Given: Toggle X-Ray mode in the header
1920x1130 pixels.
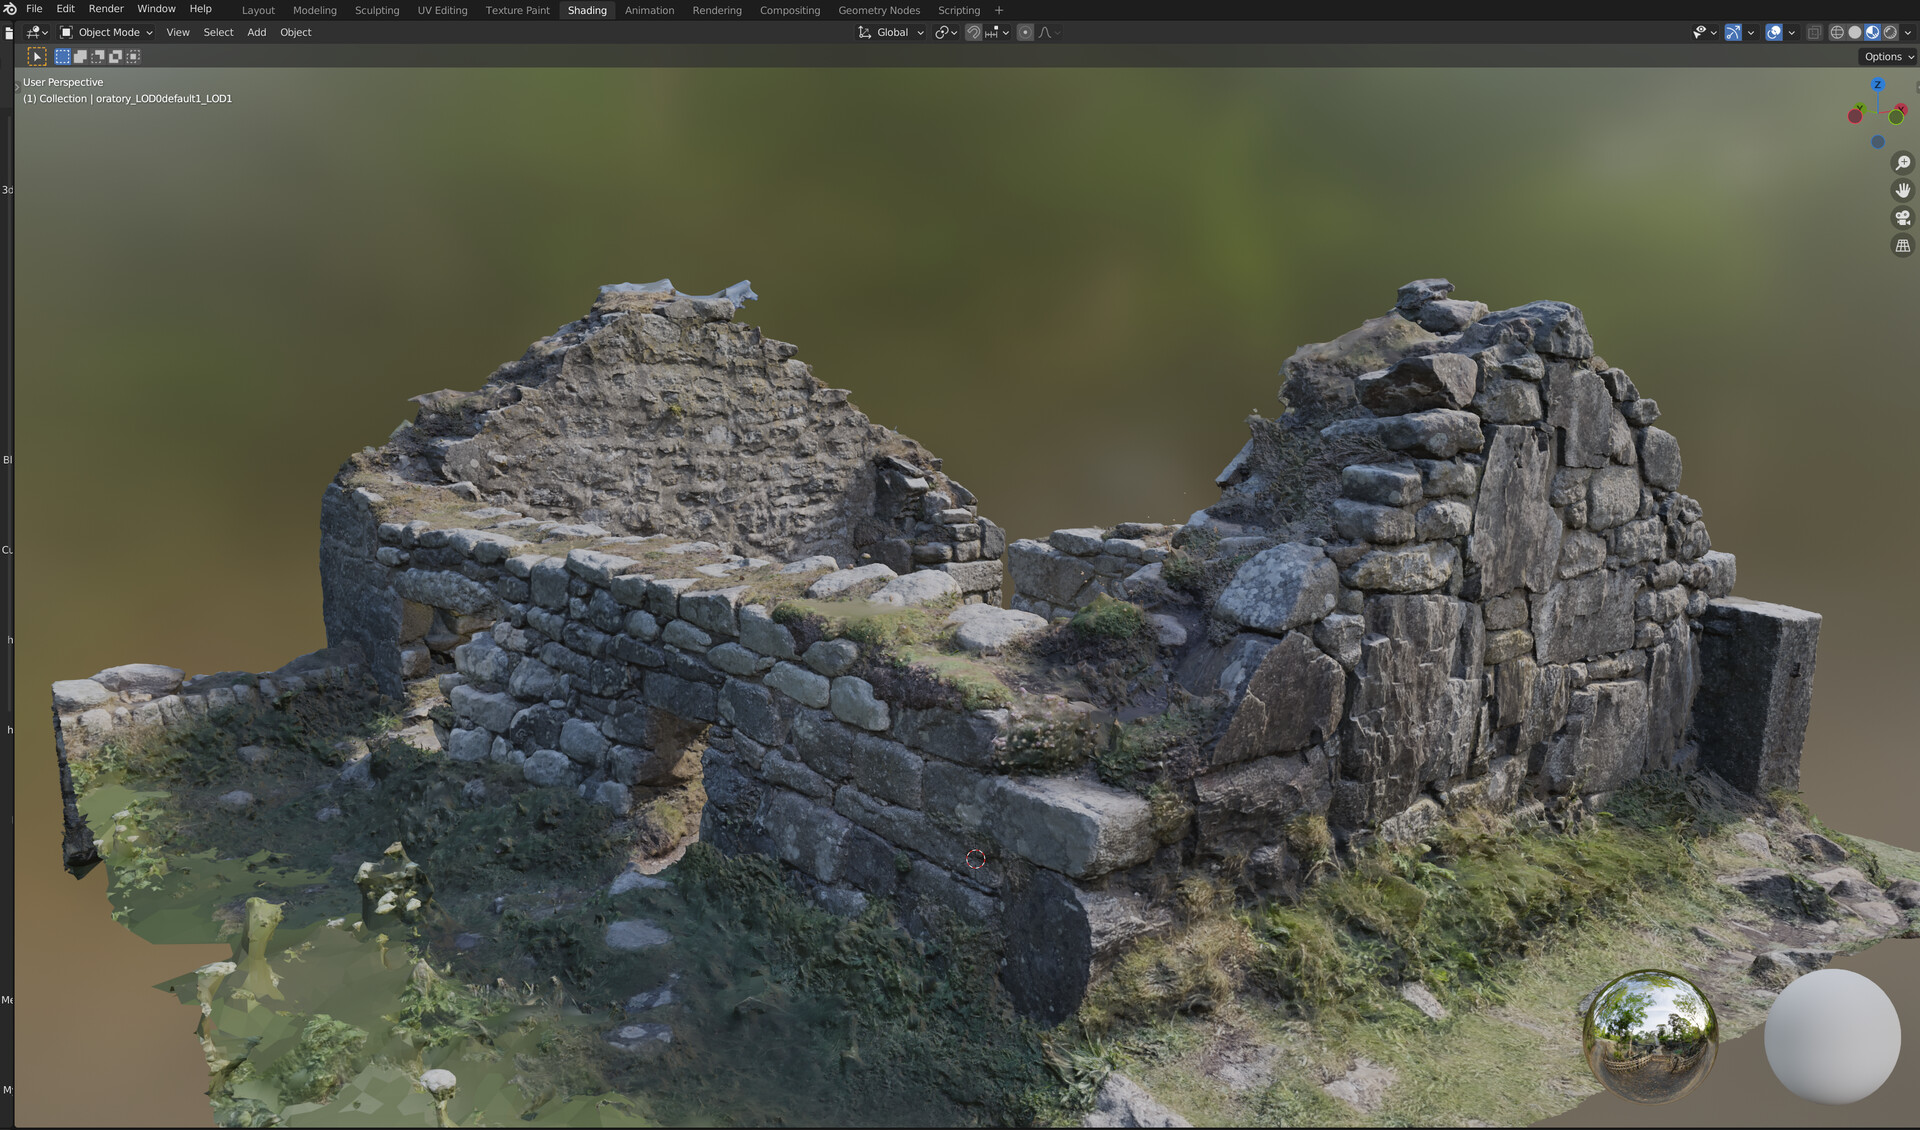Looking at the screenshot, I should click(x=1814, y=32).
